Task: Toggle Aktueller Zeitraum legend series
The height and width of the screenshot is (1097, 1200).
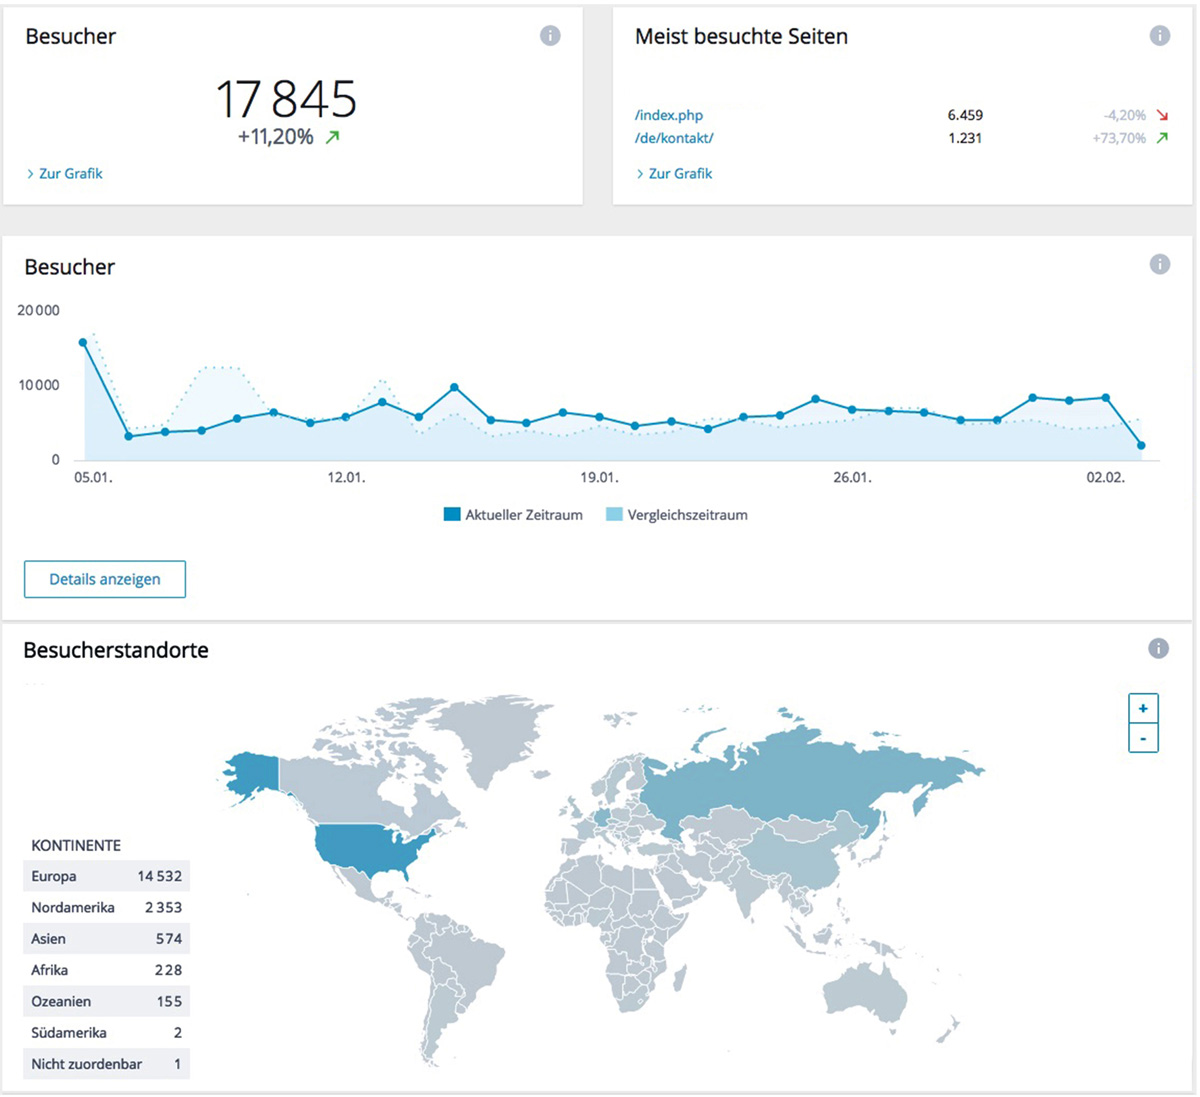Action: 513,515
